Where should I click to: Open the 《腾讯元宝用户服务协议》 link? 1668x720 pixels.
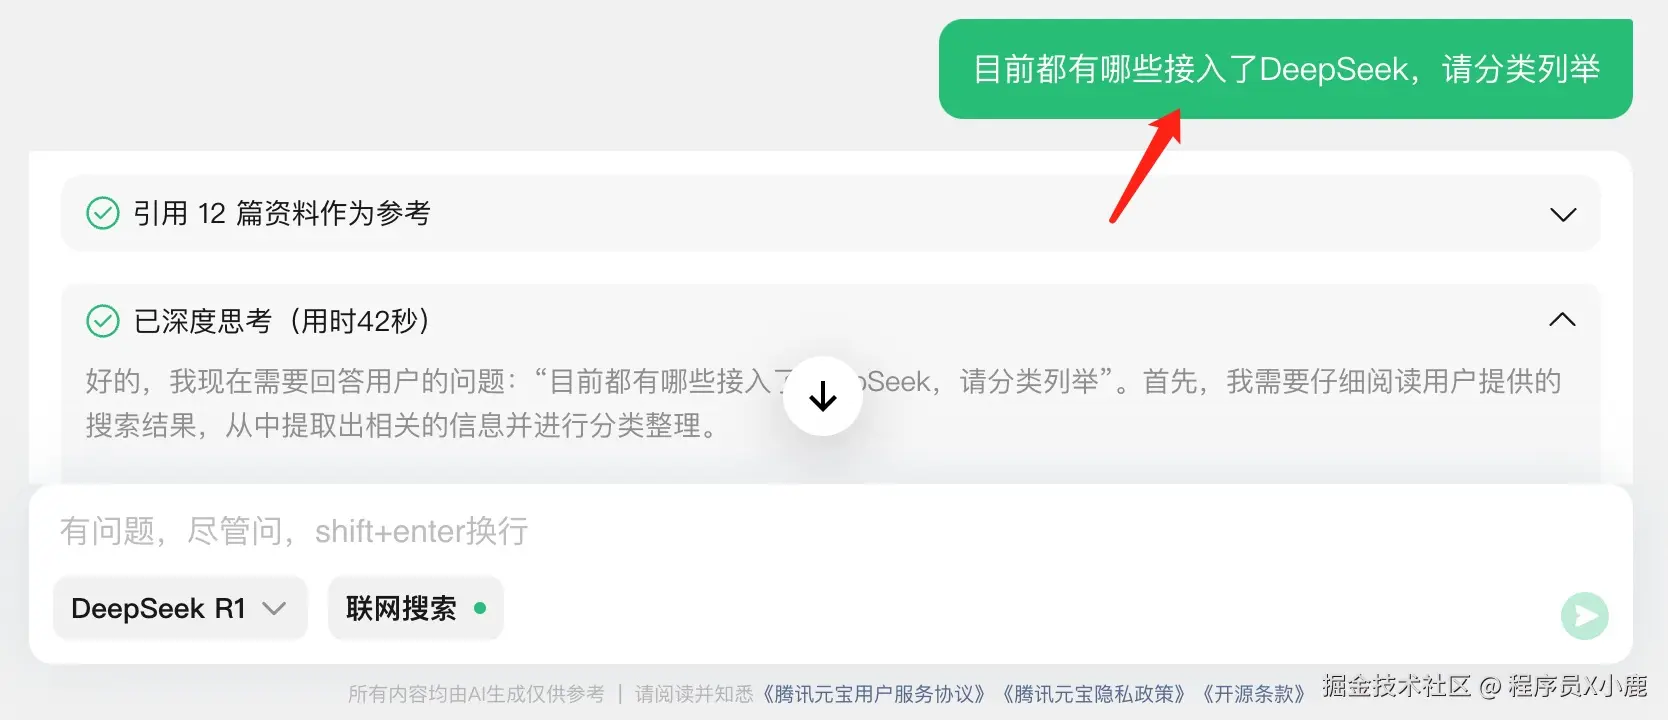point(874,694)
